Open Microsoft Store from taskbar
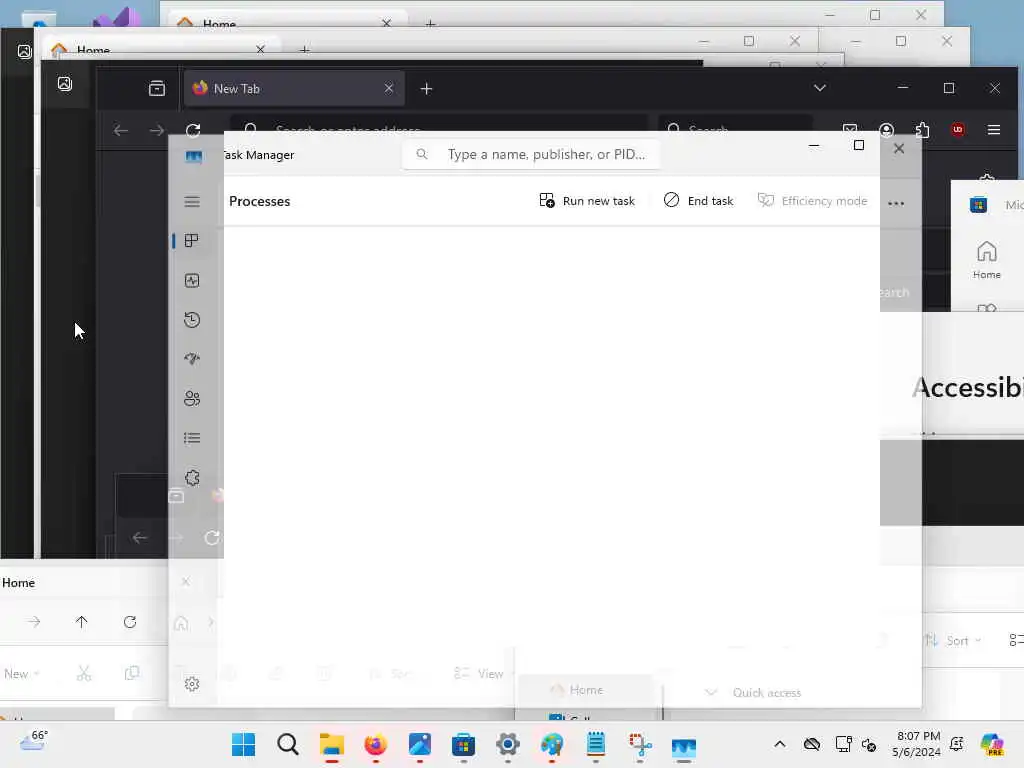The height and width of the screenshot is (768, 1024). tap(464, 744)
